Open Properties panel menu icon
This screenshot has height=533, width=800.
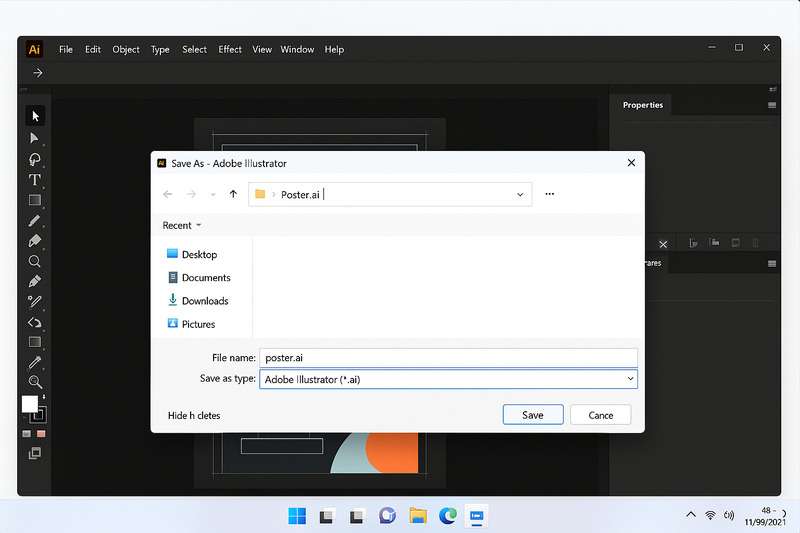[772, 105]
